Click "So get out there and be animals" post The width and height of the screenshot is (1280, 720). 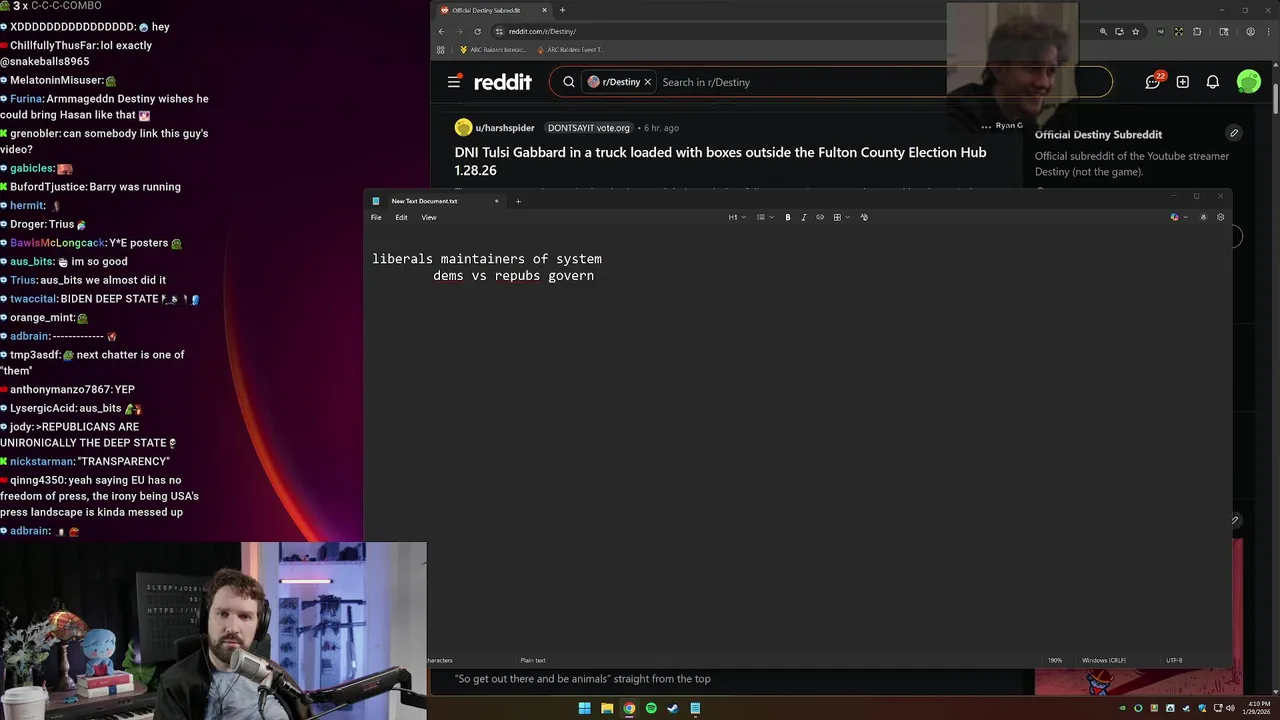(x=582, y=679)
